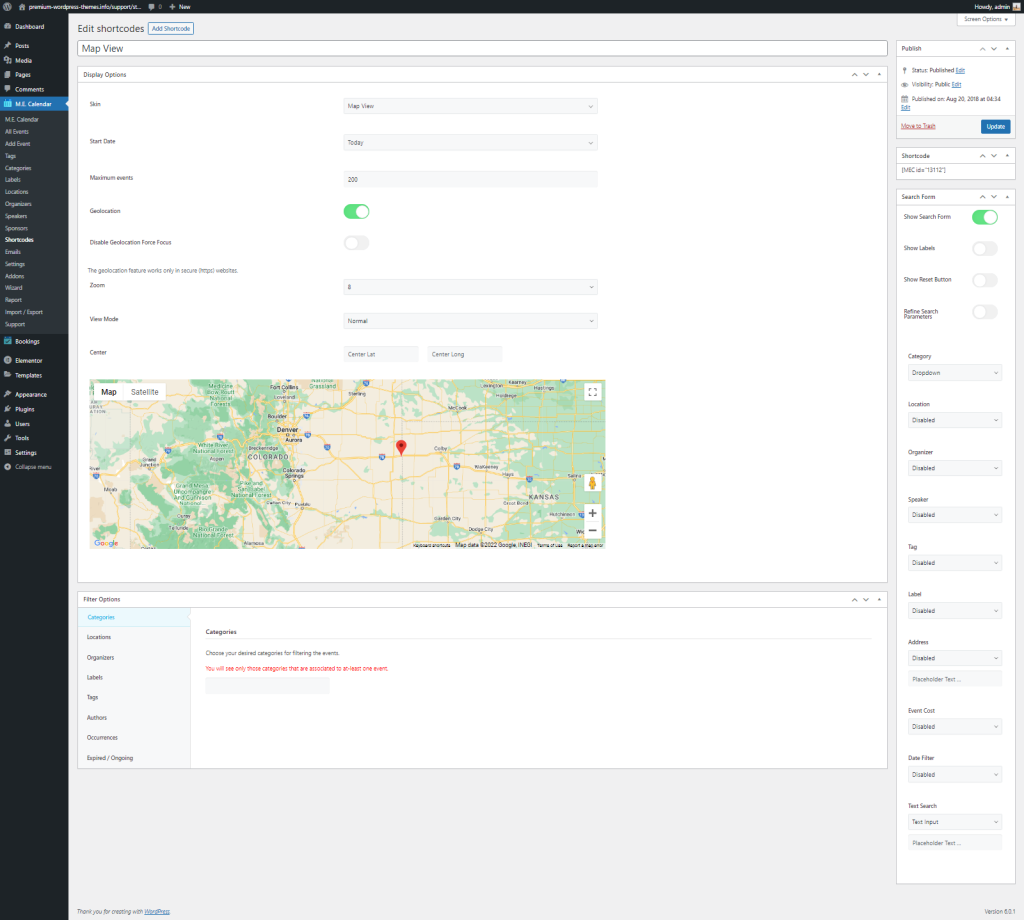1024x920 pixels.
Task: Open the Skin dropdown showing Map View
Action: [470, 106]
